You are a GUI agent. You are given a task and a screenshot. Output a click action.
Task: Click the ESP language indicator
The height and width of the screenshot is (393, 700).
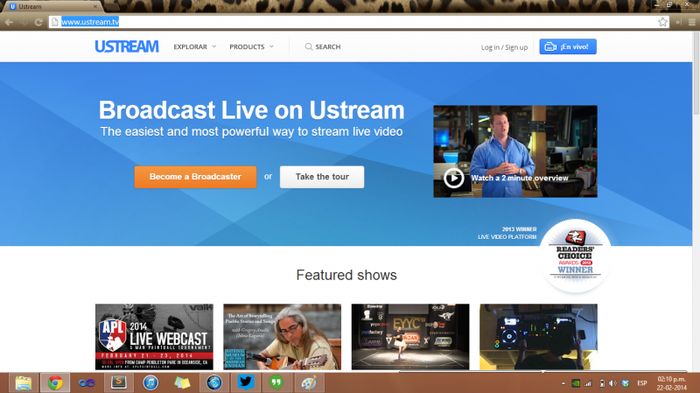[x=642, y=383]
